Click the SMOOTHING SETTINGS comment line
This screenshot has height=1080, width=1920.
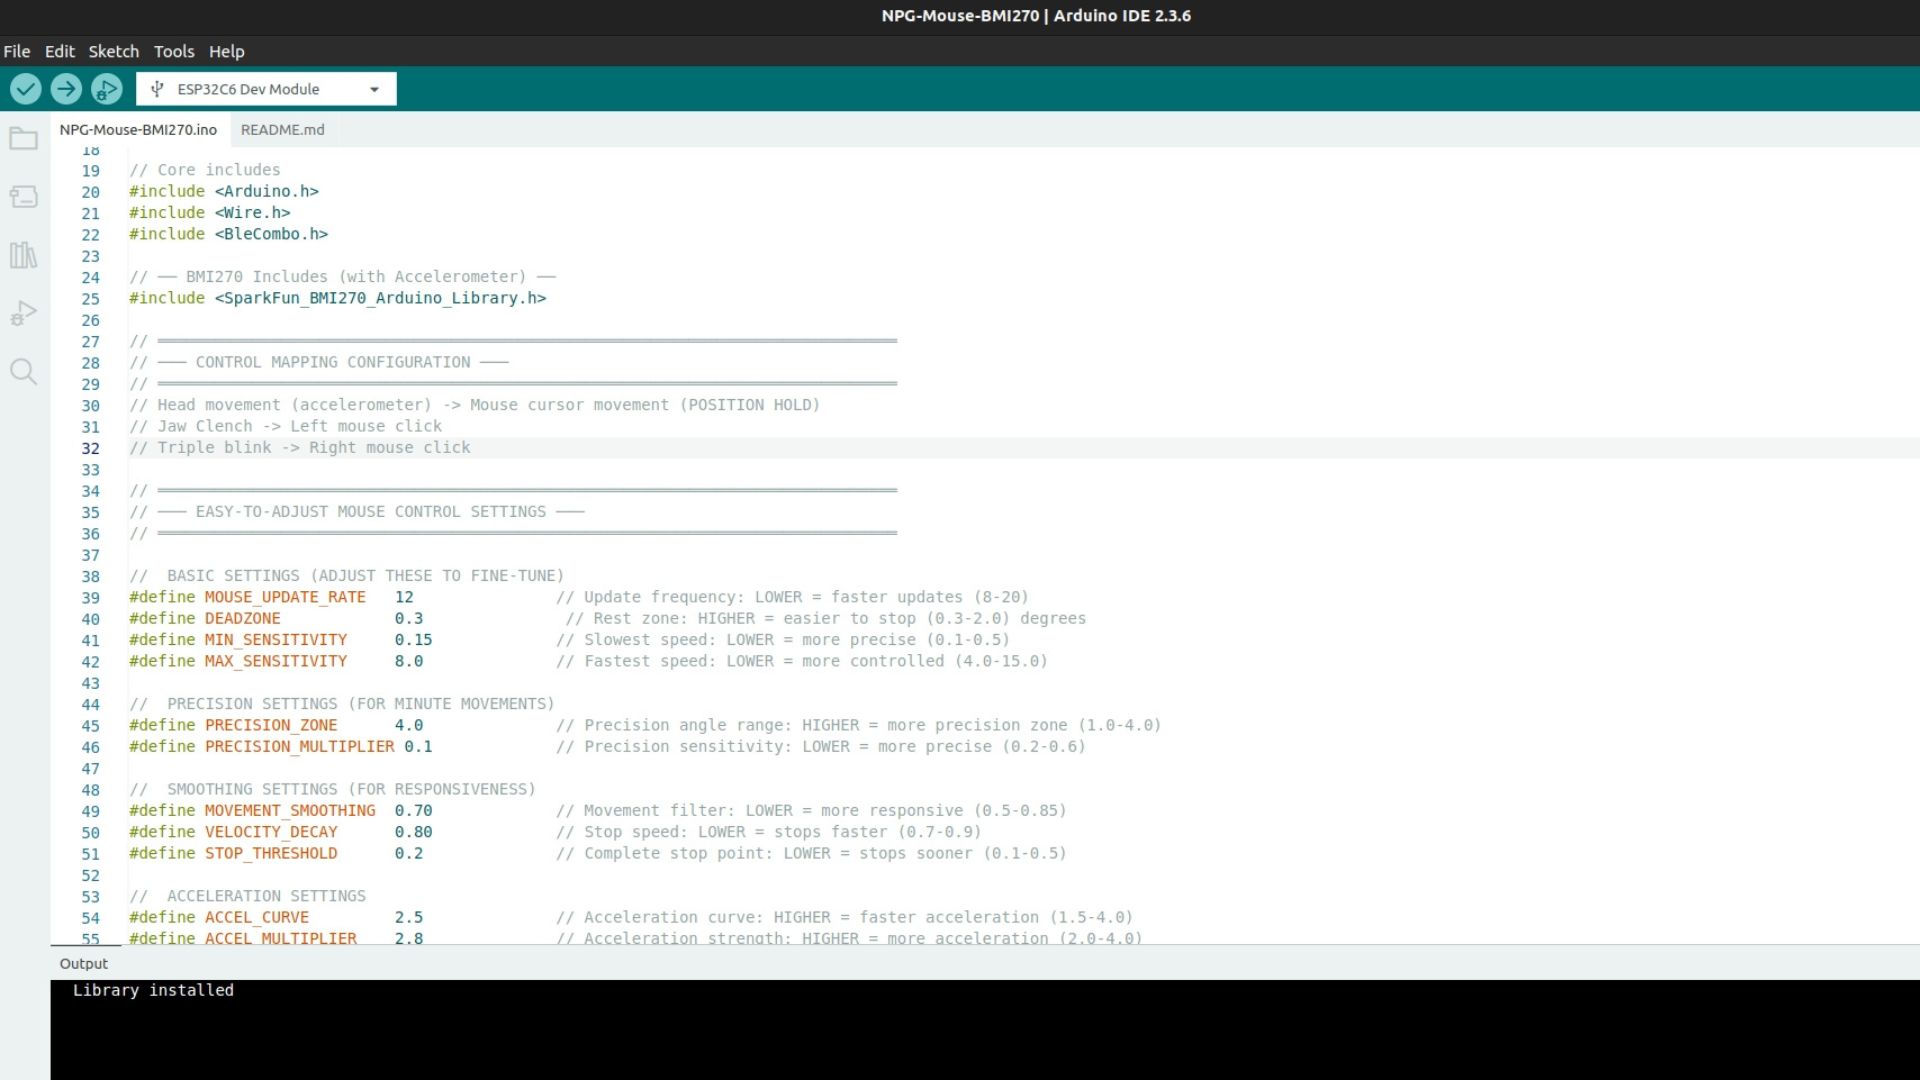pyautogui.click(x=333, y=790)
